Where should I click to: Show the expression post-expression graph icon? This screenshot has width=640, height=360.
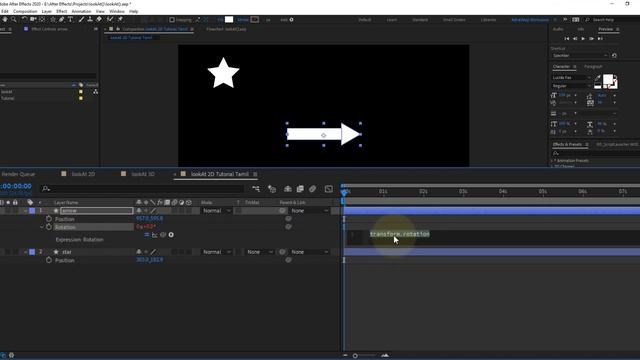154,235
